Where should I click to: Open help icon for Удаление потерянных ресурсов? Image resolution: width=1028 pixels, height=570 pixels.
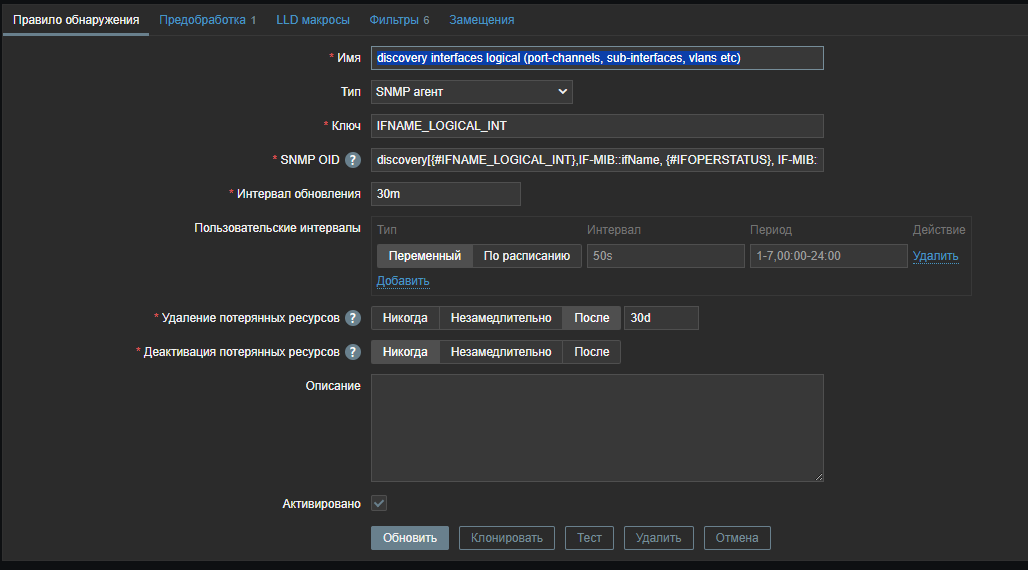(353, 318)
